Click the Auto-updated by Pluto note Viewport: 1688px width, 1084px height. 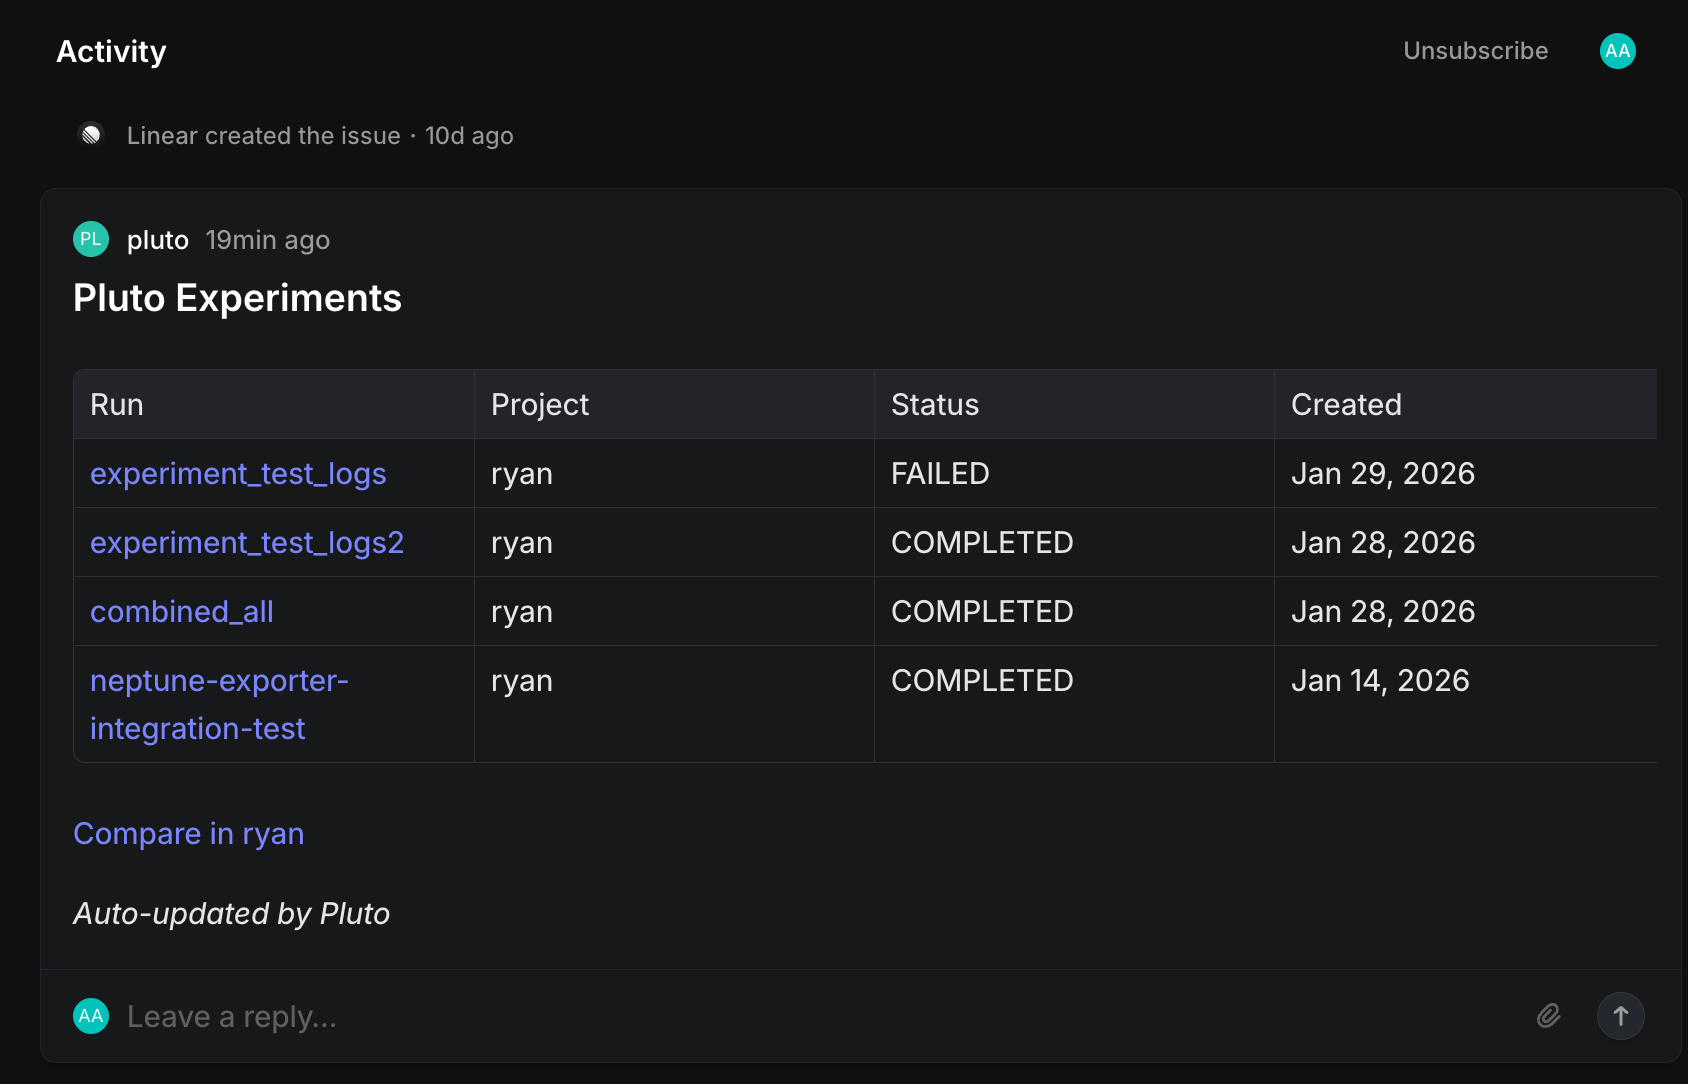point(231,914)
